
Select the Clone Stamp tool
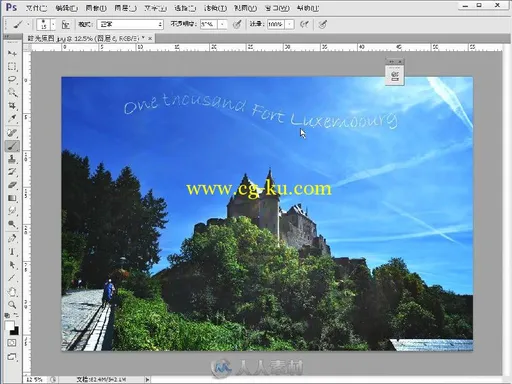pos(12,159)
